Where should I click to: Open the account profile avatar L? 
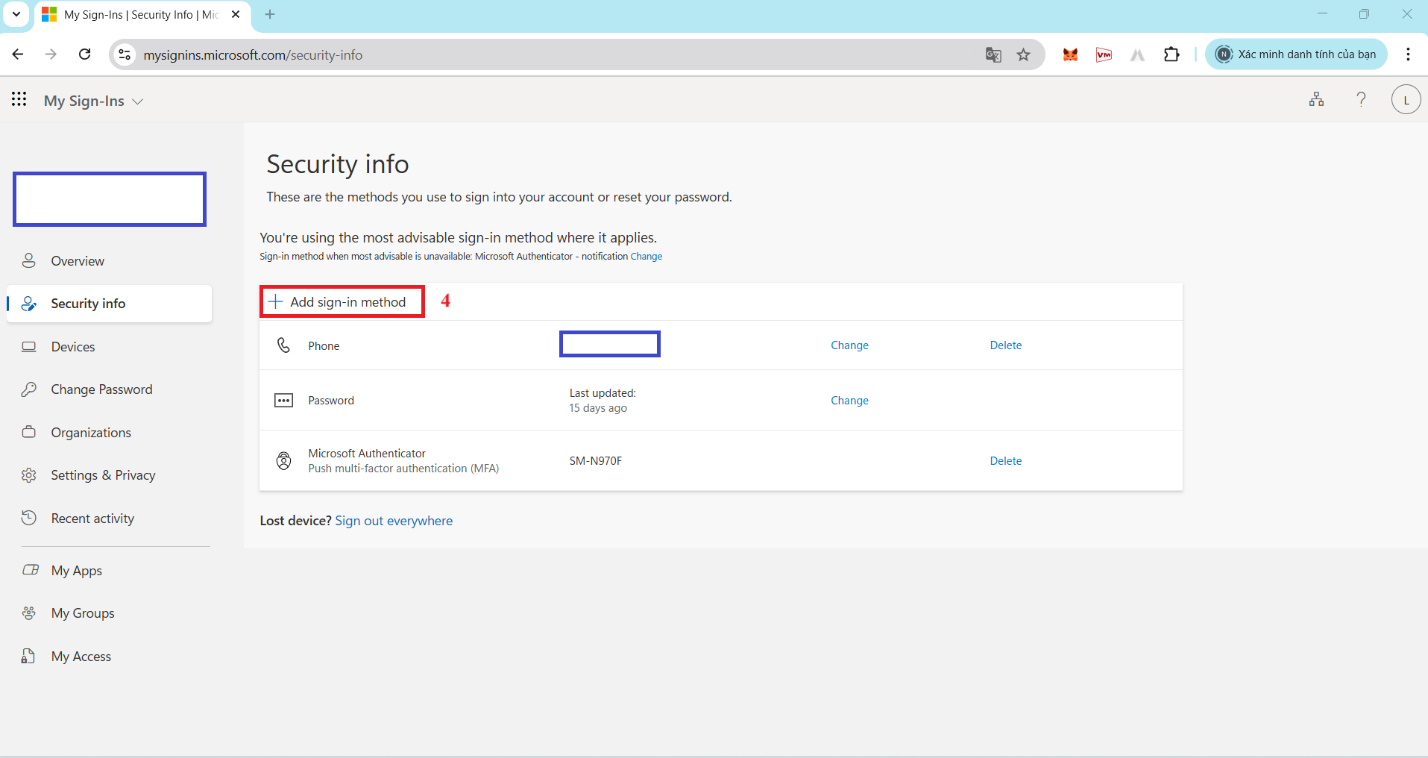pyautogui.click(x=1406, y=100)
